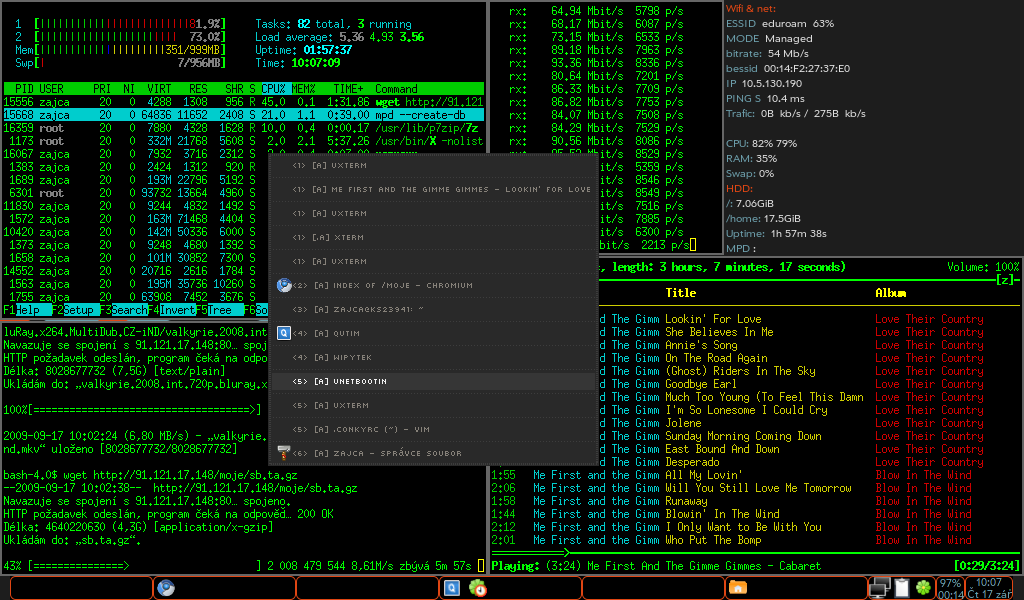Click F4 Invert in htop's function bar

point(172,310)
